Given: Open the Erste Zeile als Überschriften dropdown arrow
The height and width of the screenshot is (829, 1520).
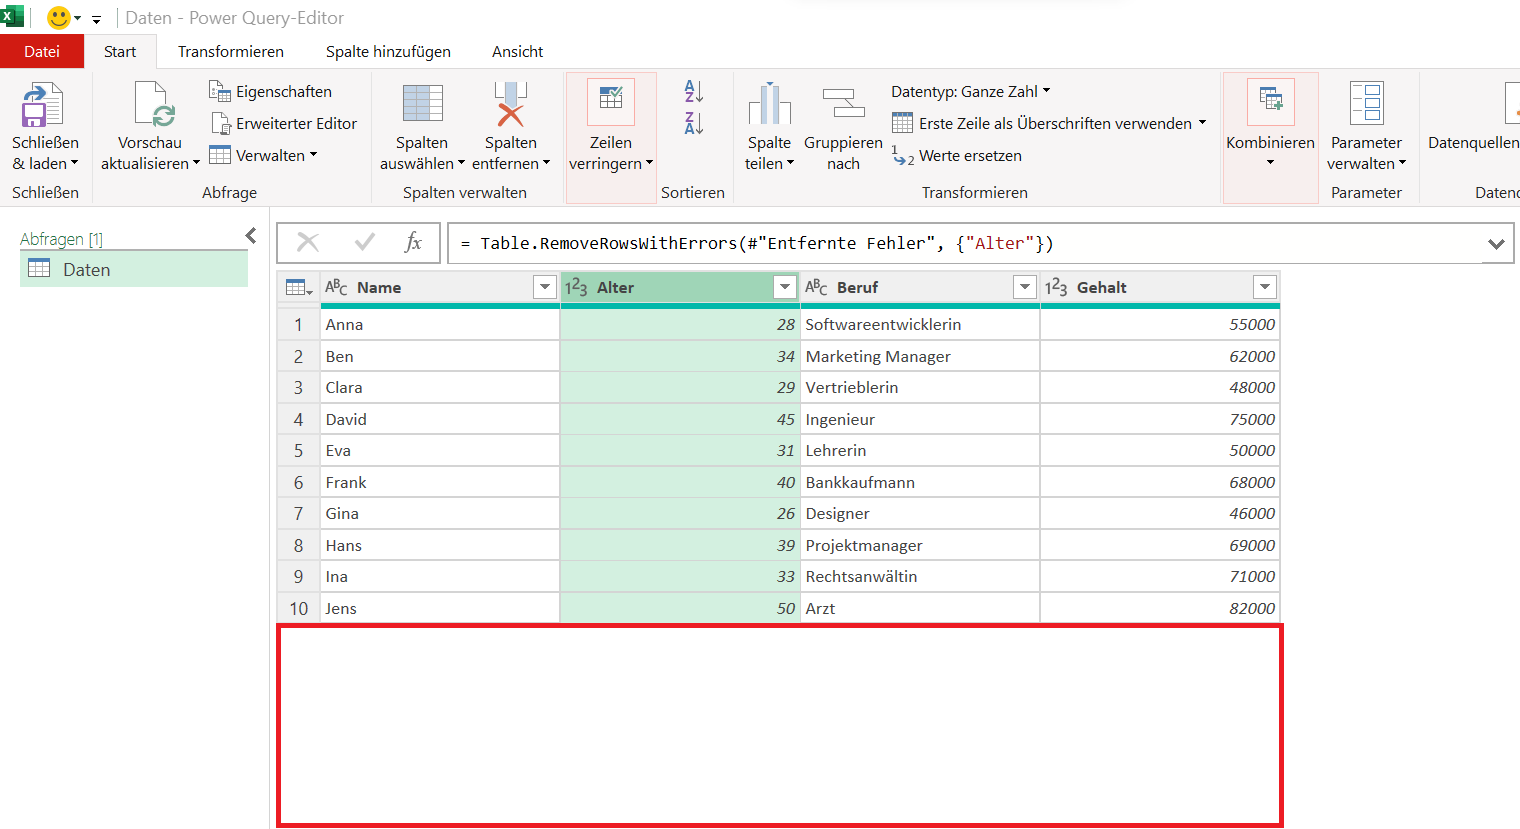Looking at the screenshot, I should coord(1202,123).
